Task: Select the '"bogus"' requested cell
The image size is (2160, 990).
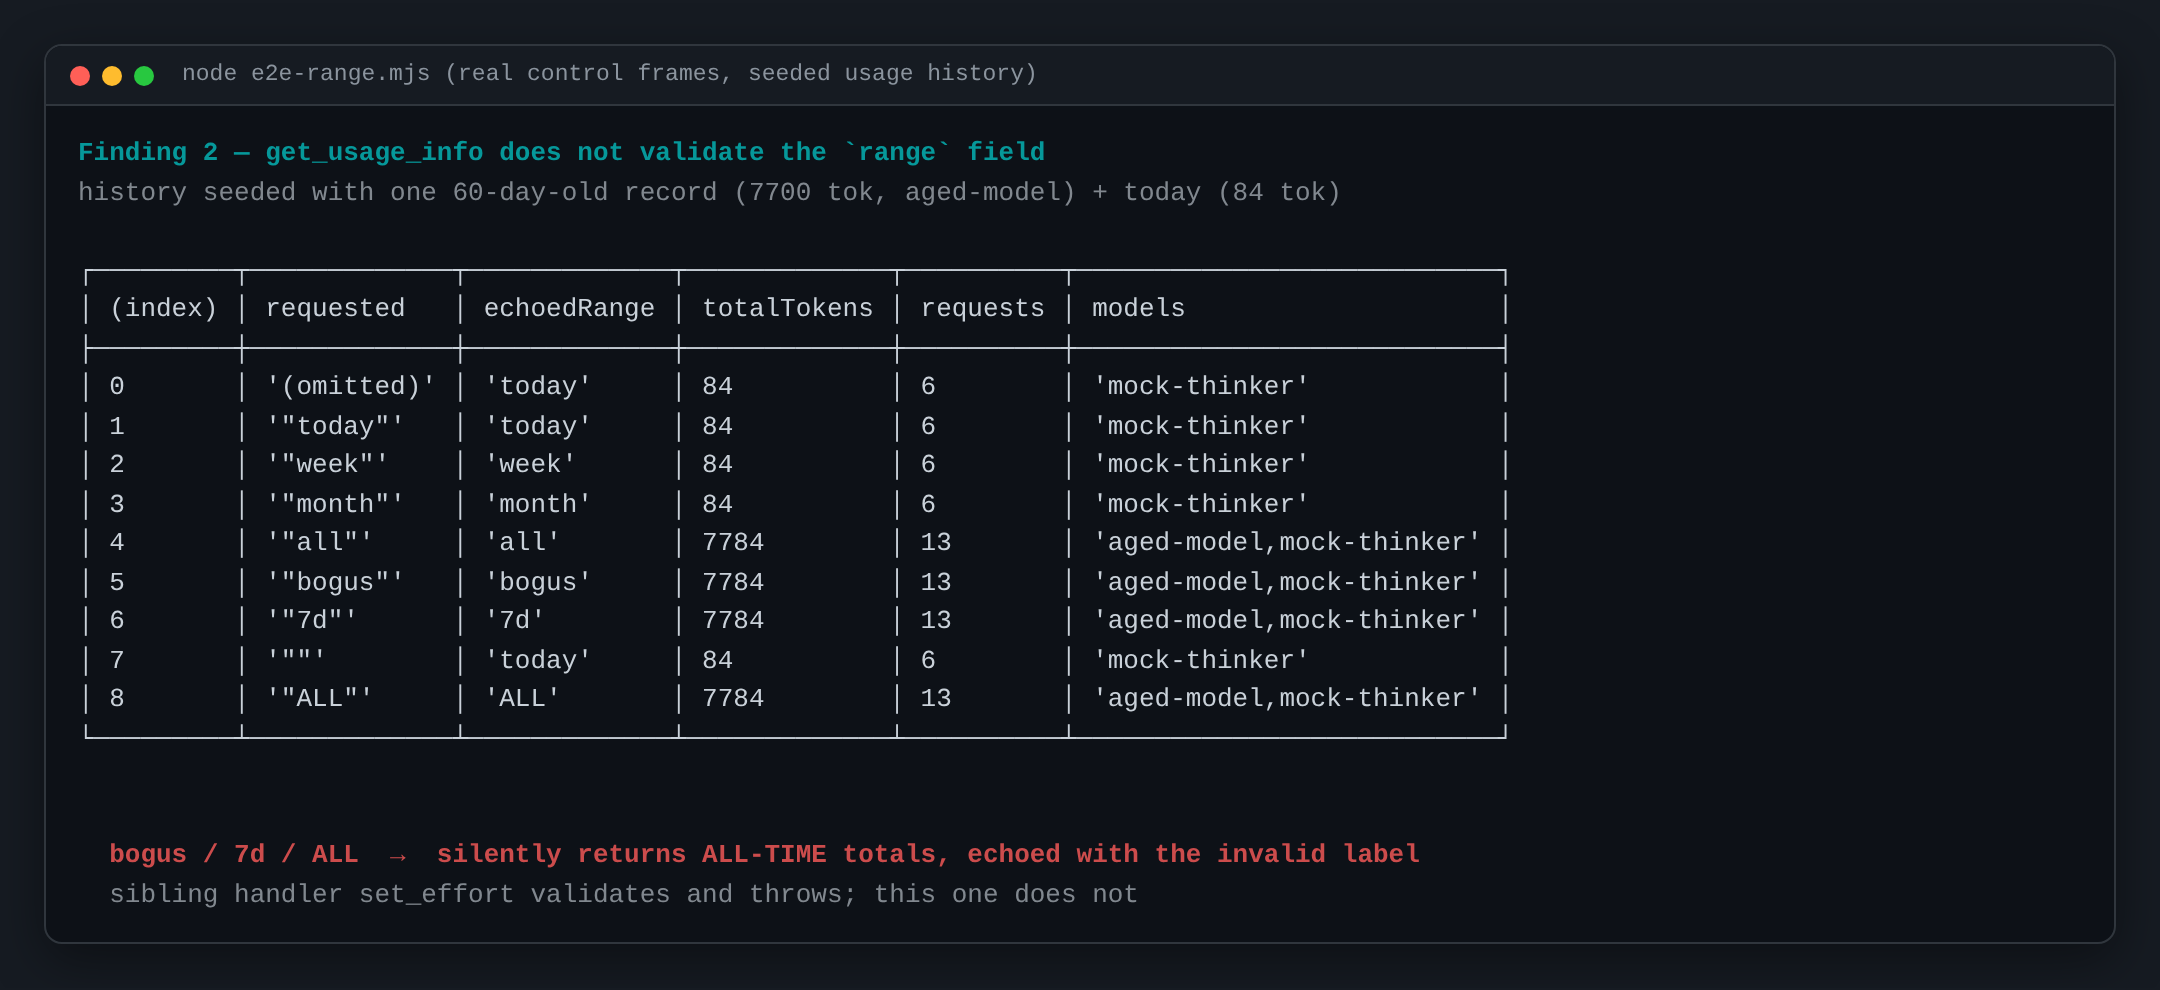Action: (335, 582)
